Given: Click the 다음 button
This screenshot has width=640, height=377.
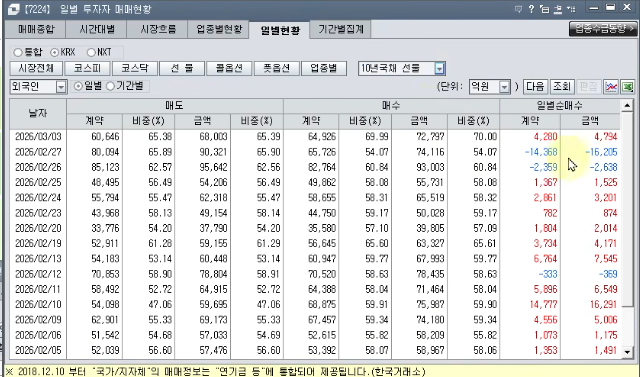Looking at the screenshot, I should point(535,86).
